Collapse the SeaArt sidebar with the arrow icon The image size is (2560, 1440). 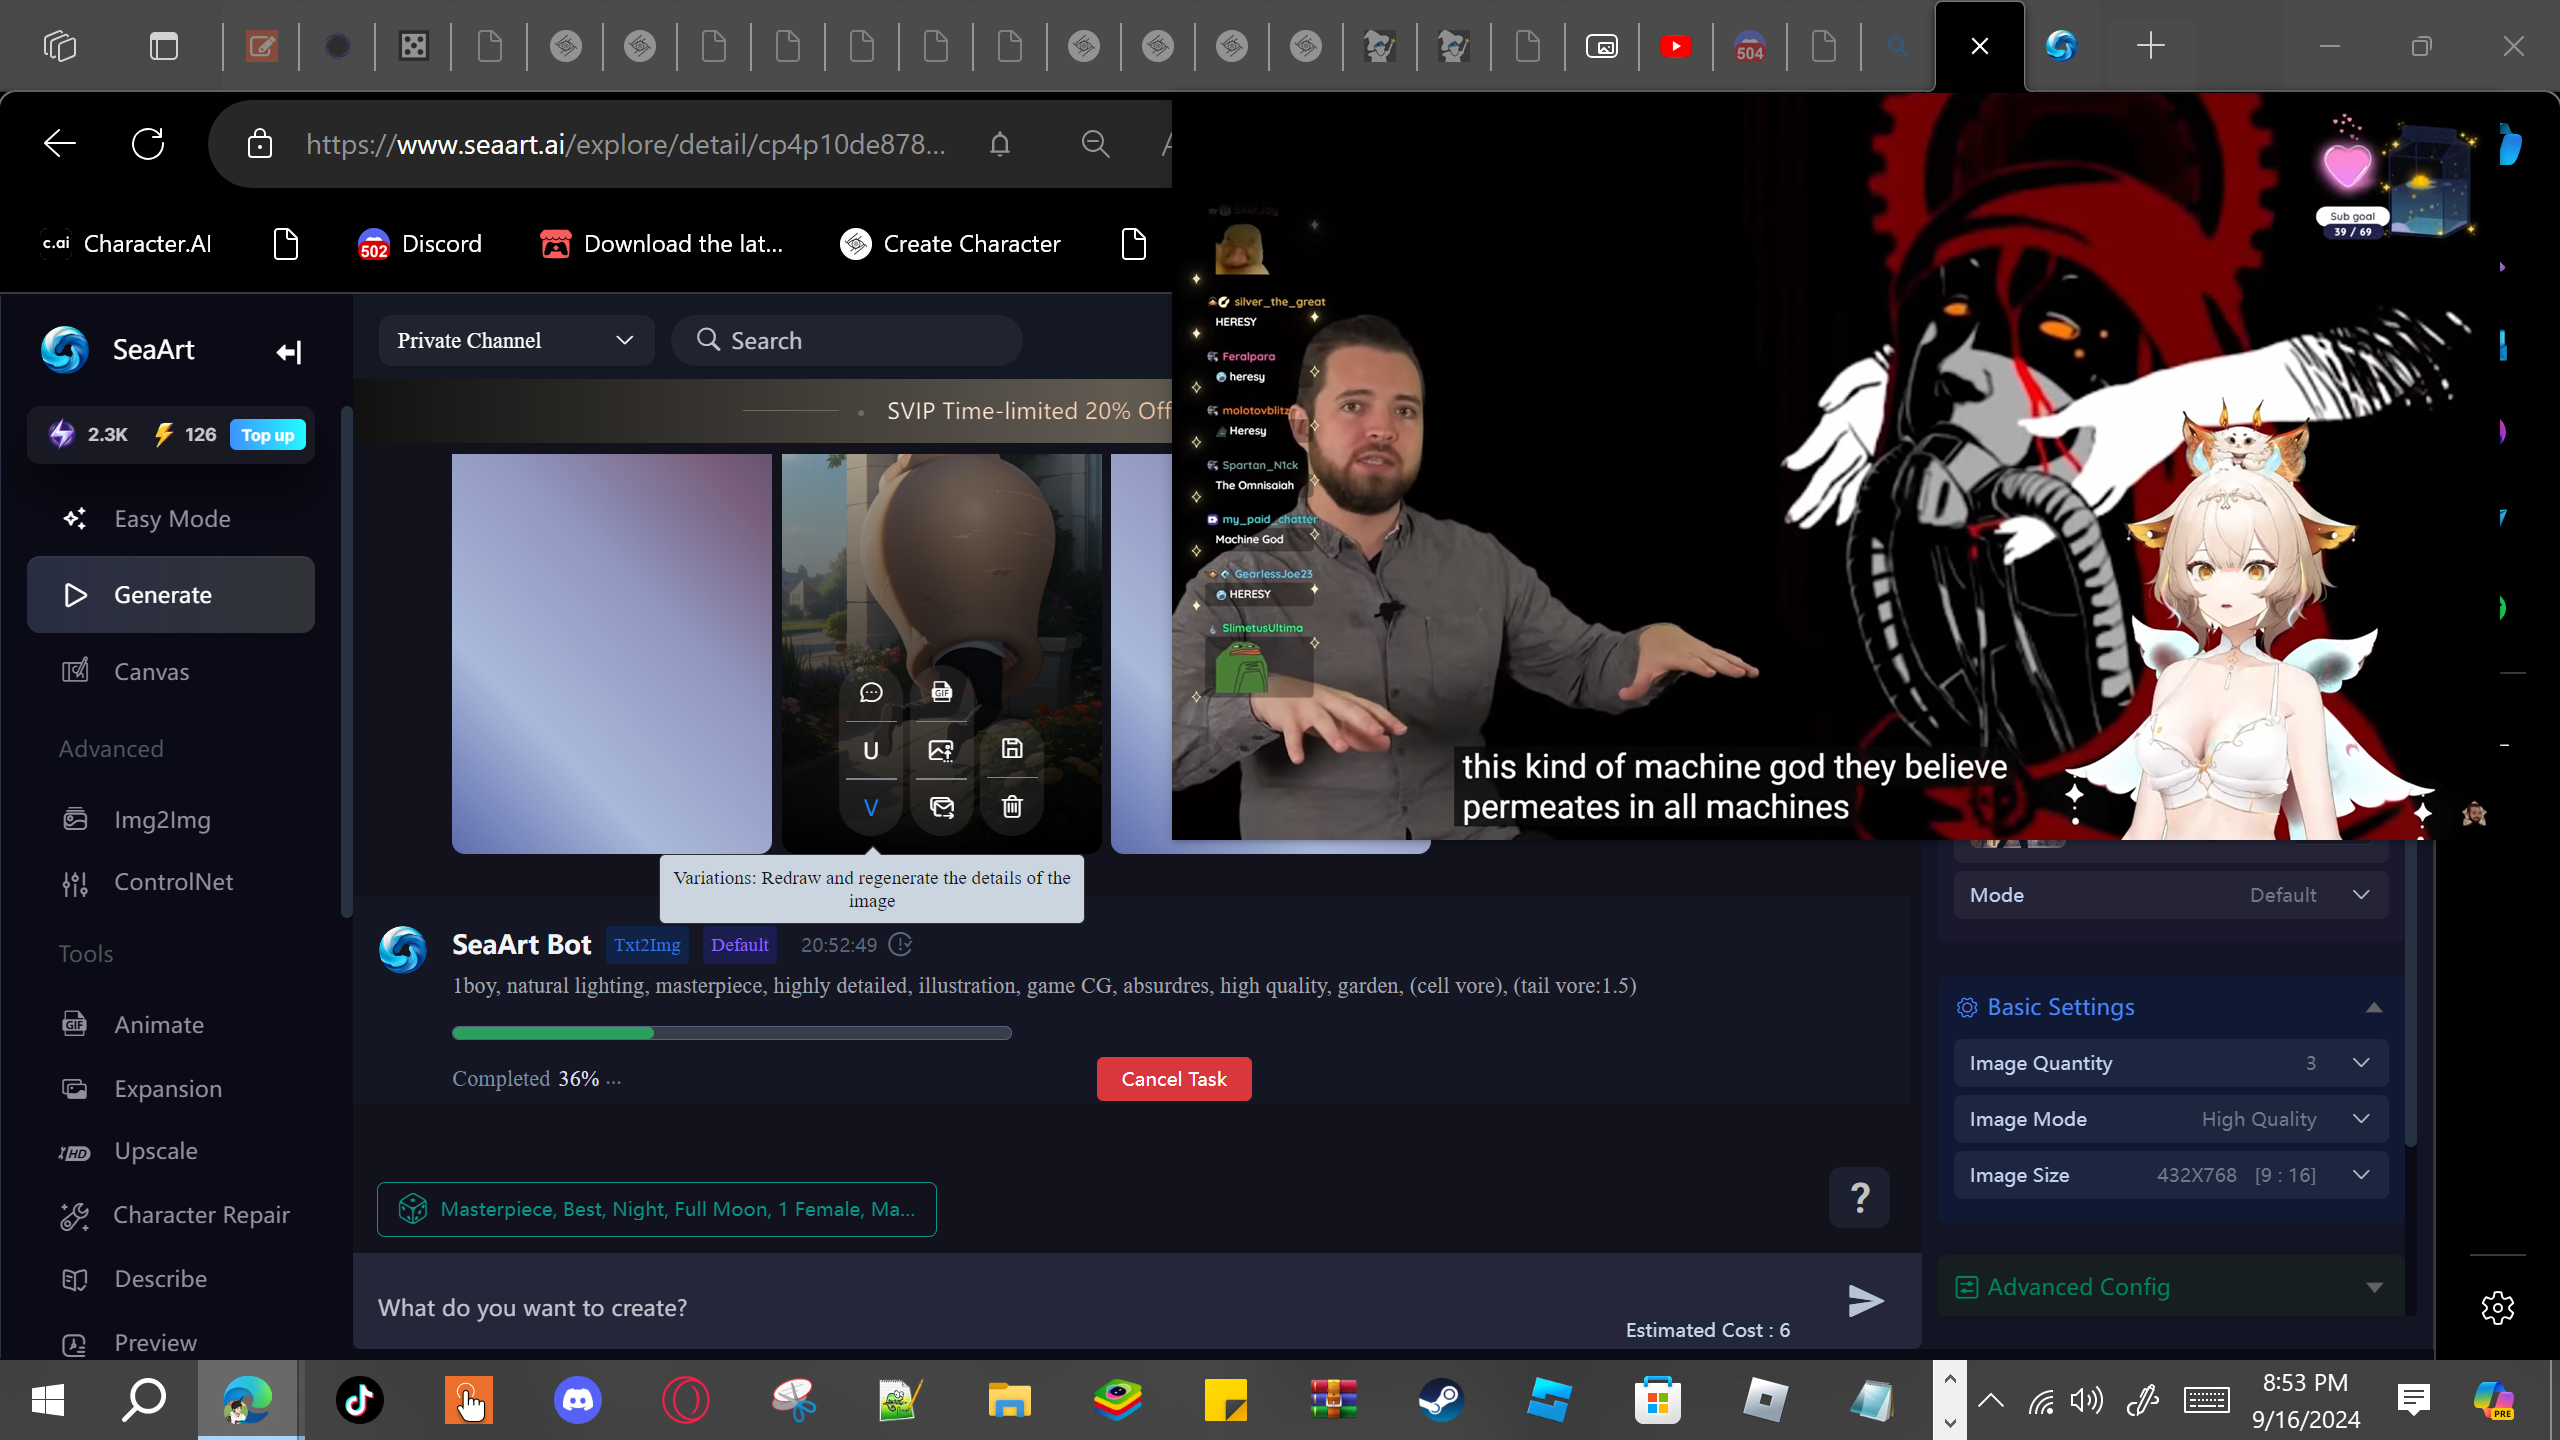289,352
